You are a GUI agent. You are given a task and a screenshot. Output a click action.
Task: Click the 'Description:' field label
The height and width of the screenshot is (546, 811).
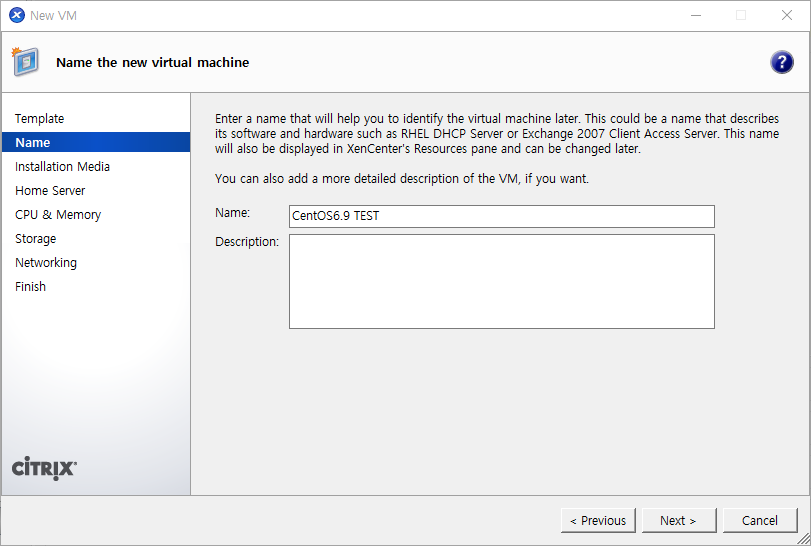coord(247,241)
